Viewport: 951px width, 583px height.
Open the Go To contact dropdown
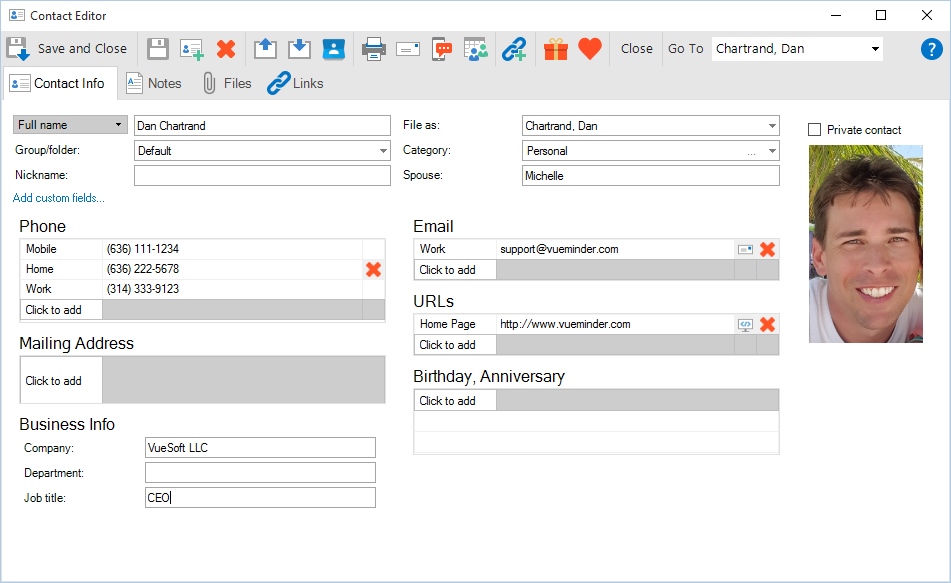coord(876,48)
